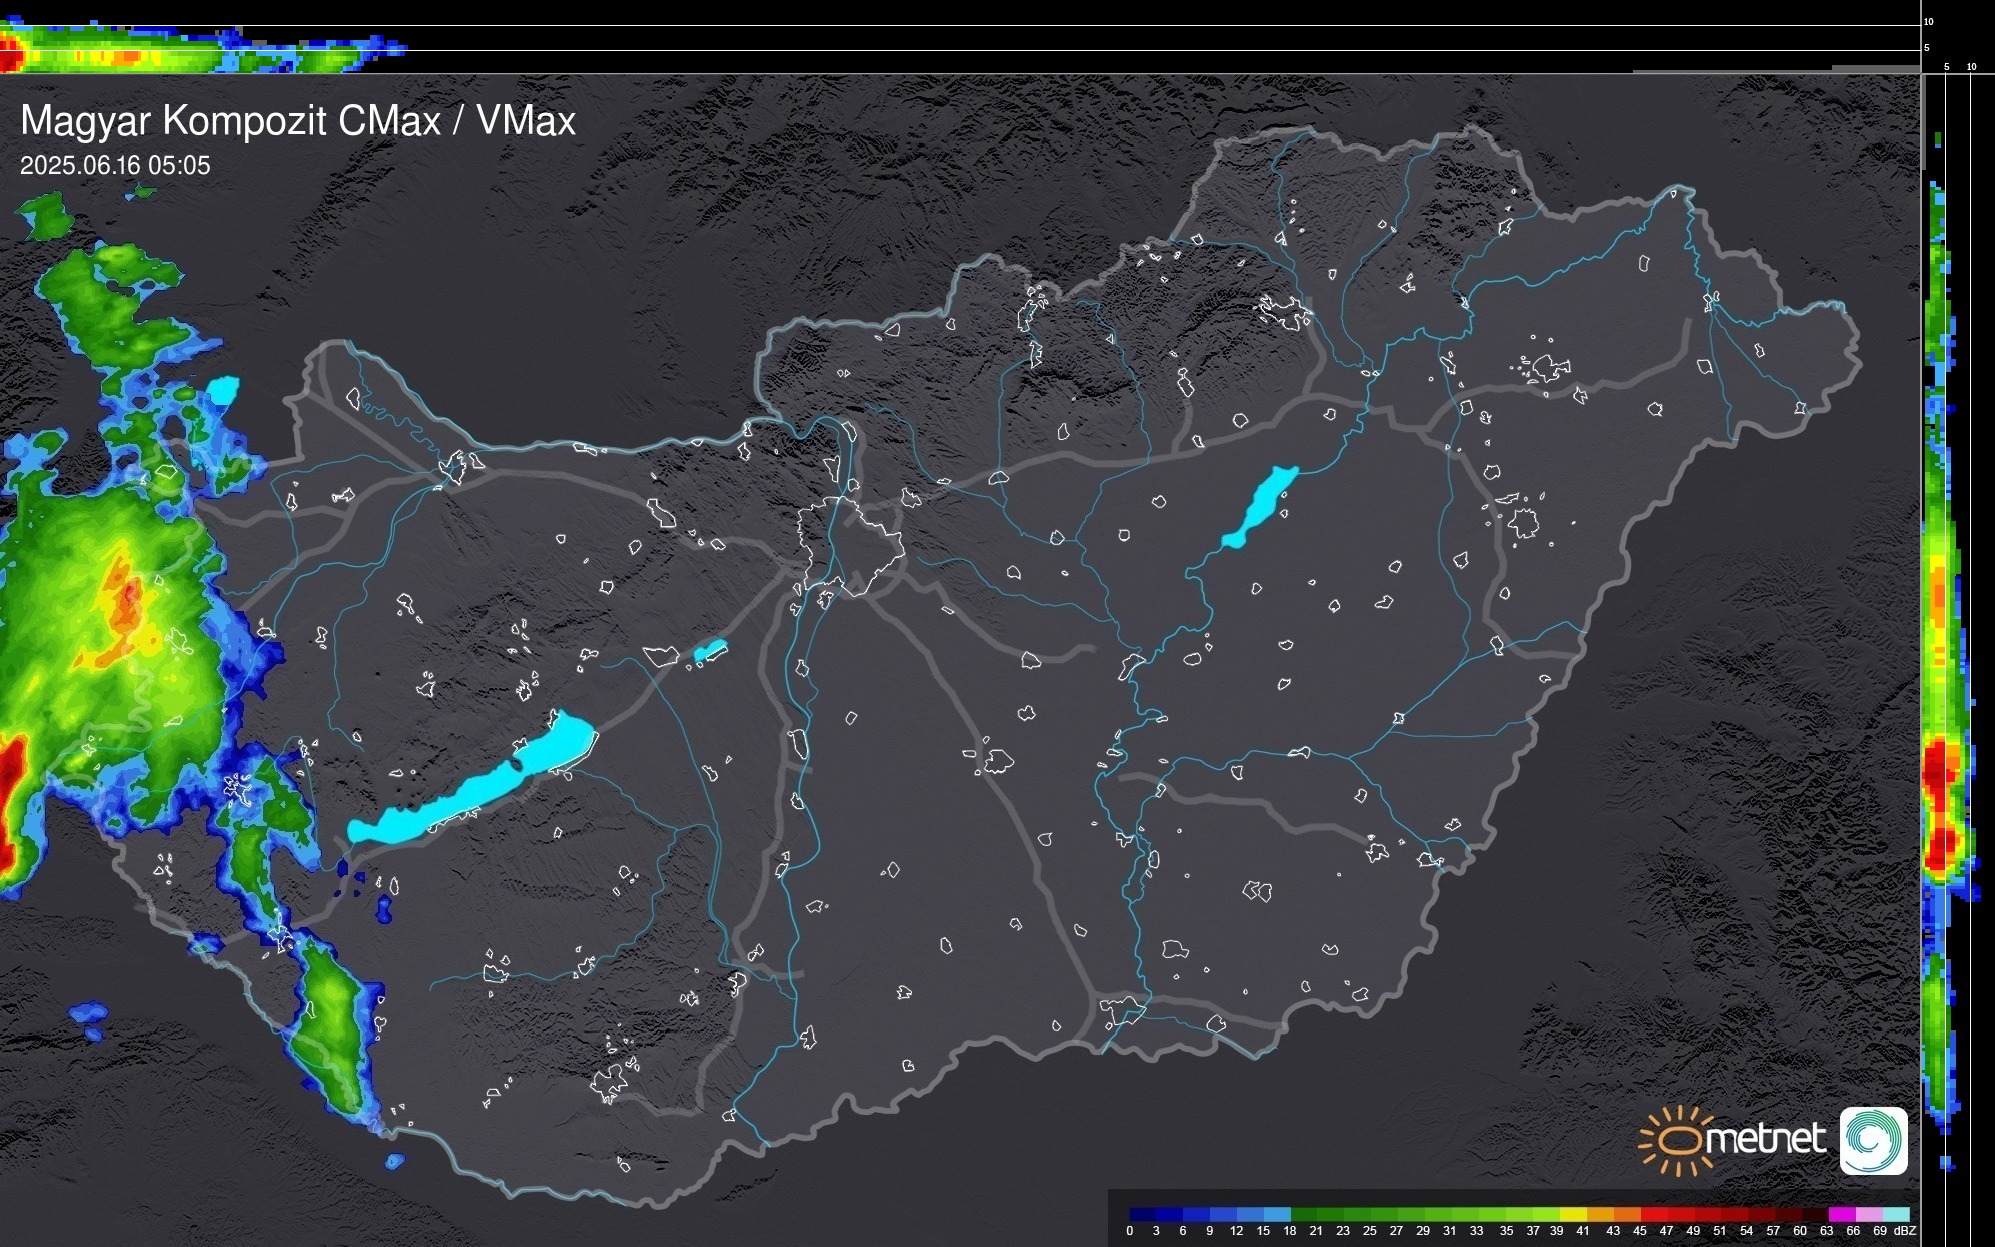Choose the light blue 15 dBZ swatch
This screenshot has width=1995, height=1247.
tap(1277, 1214)
